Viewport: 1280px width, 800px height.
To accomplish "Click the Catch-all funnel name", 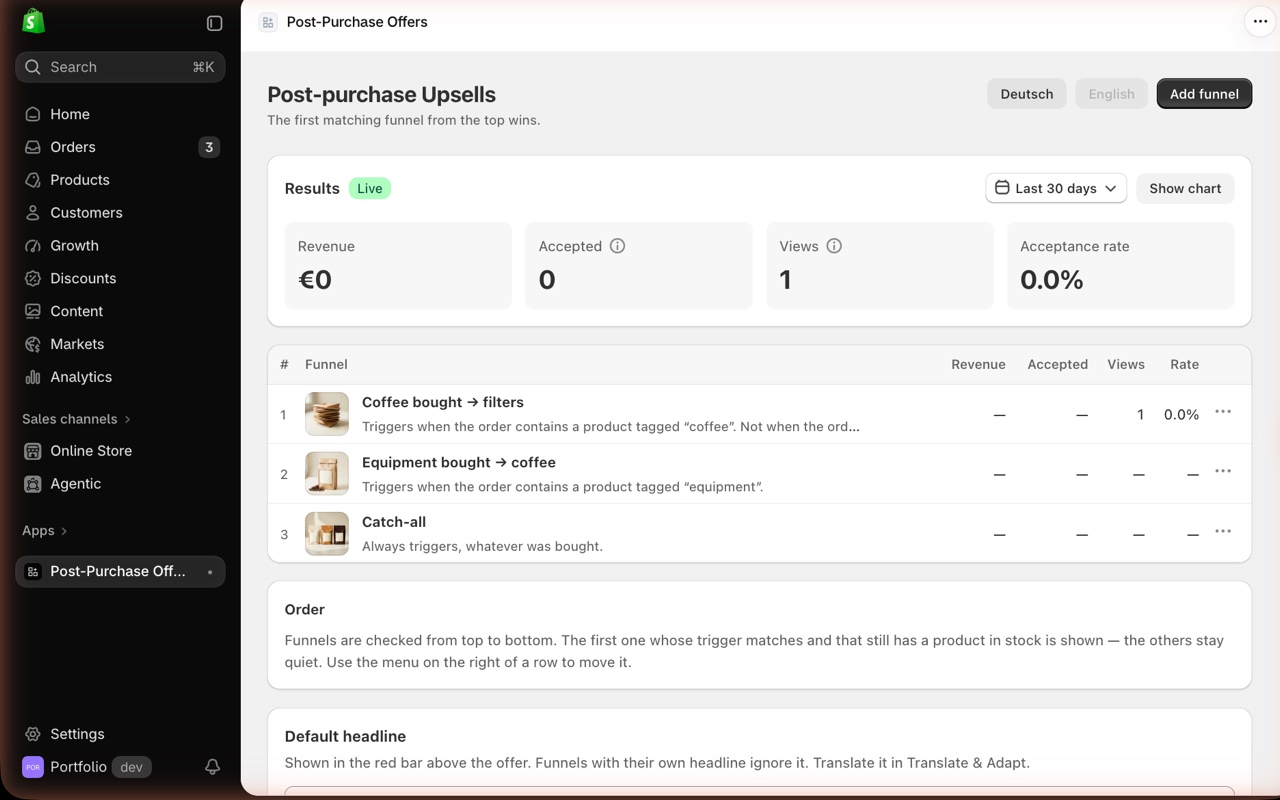I will point(394,522).
